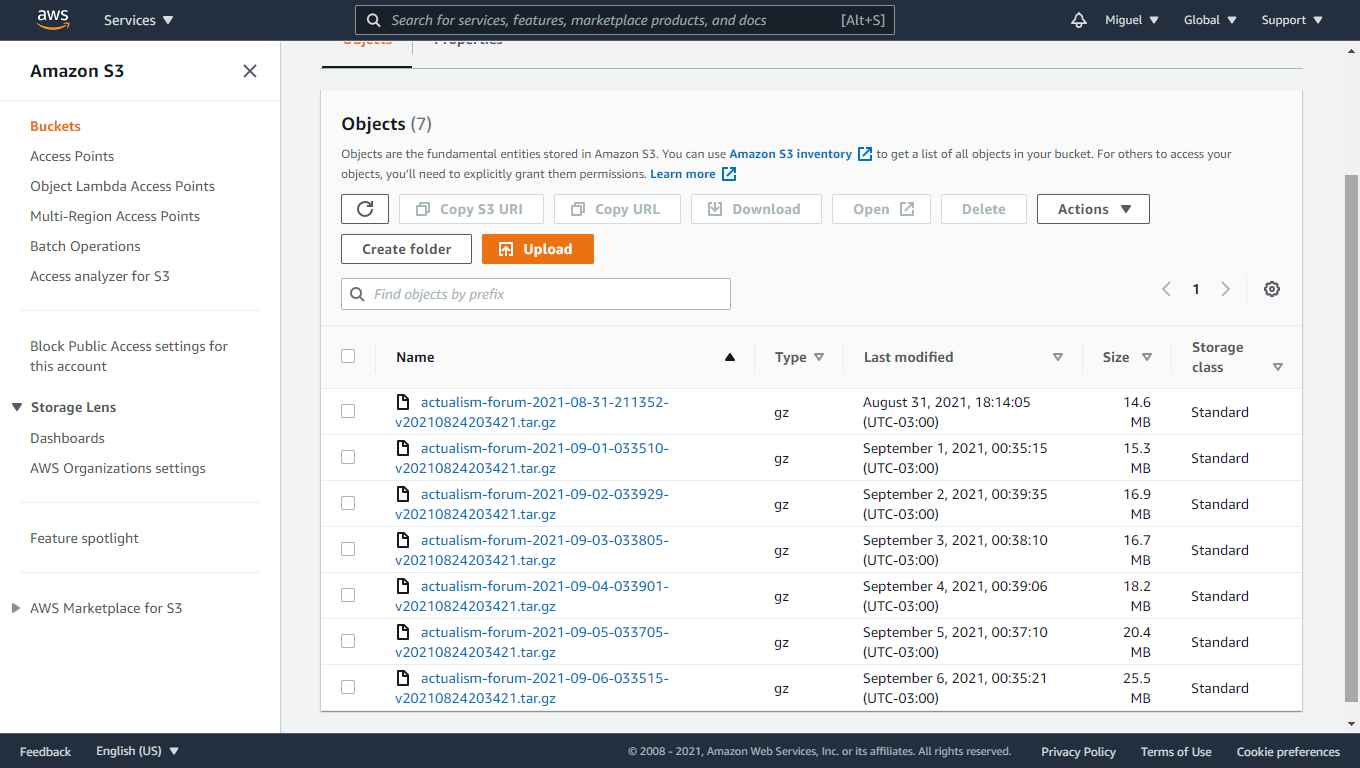Go to Buckets in sidebar

pyautogui.click(x=55, y=126)
